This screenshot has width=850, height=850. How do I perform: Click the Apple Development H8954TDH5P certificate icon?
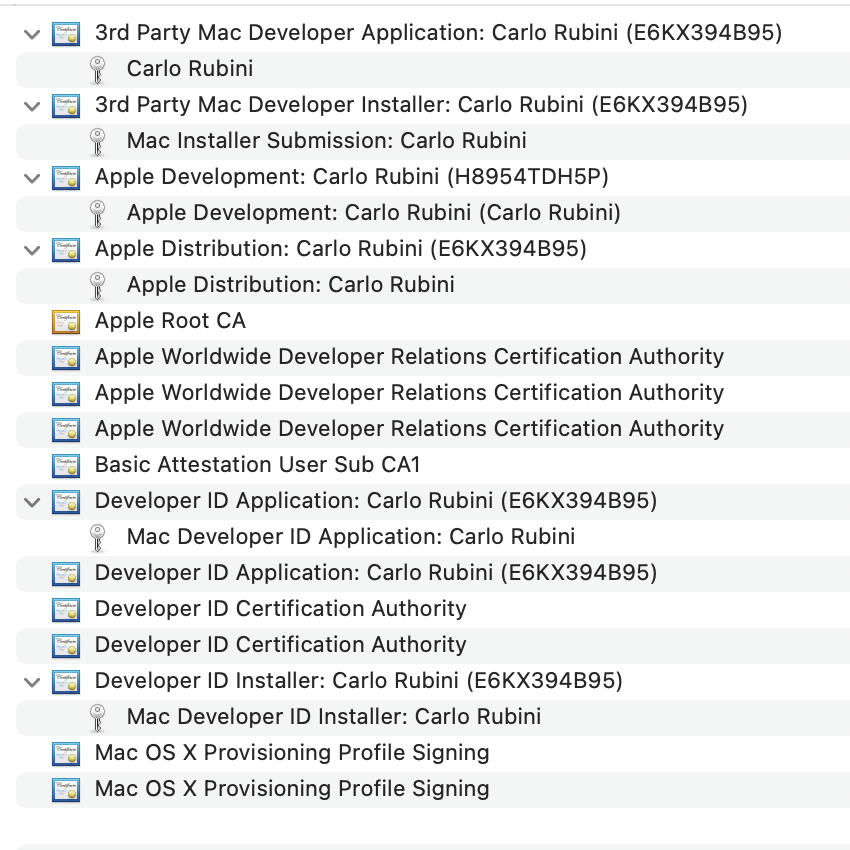pos(66,177)
